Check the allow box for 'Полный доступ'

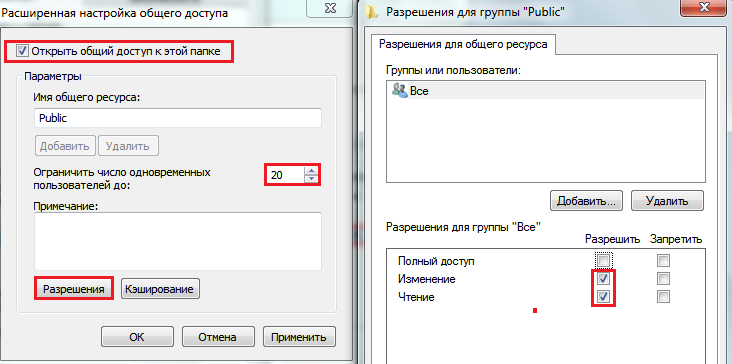(603, 260)
